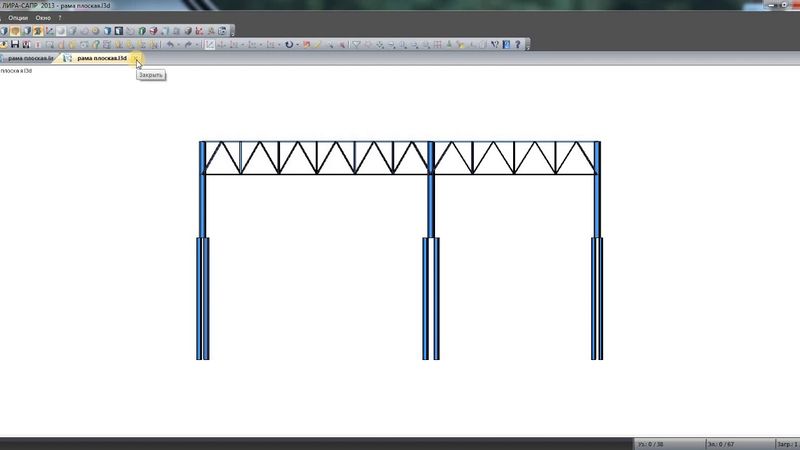Open the Undo history dropdown arrow

[178, 44]
